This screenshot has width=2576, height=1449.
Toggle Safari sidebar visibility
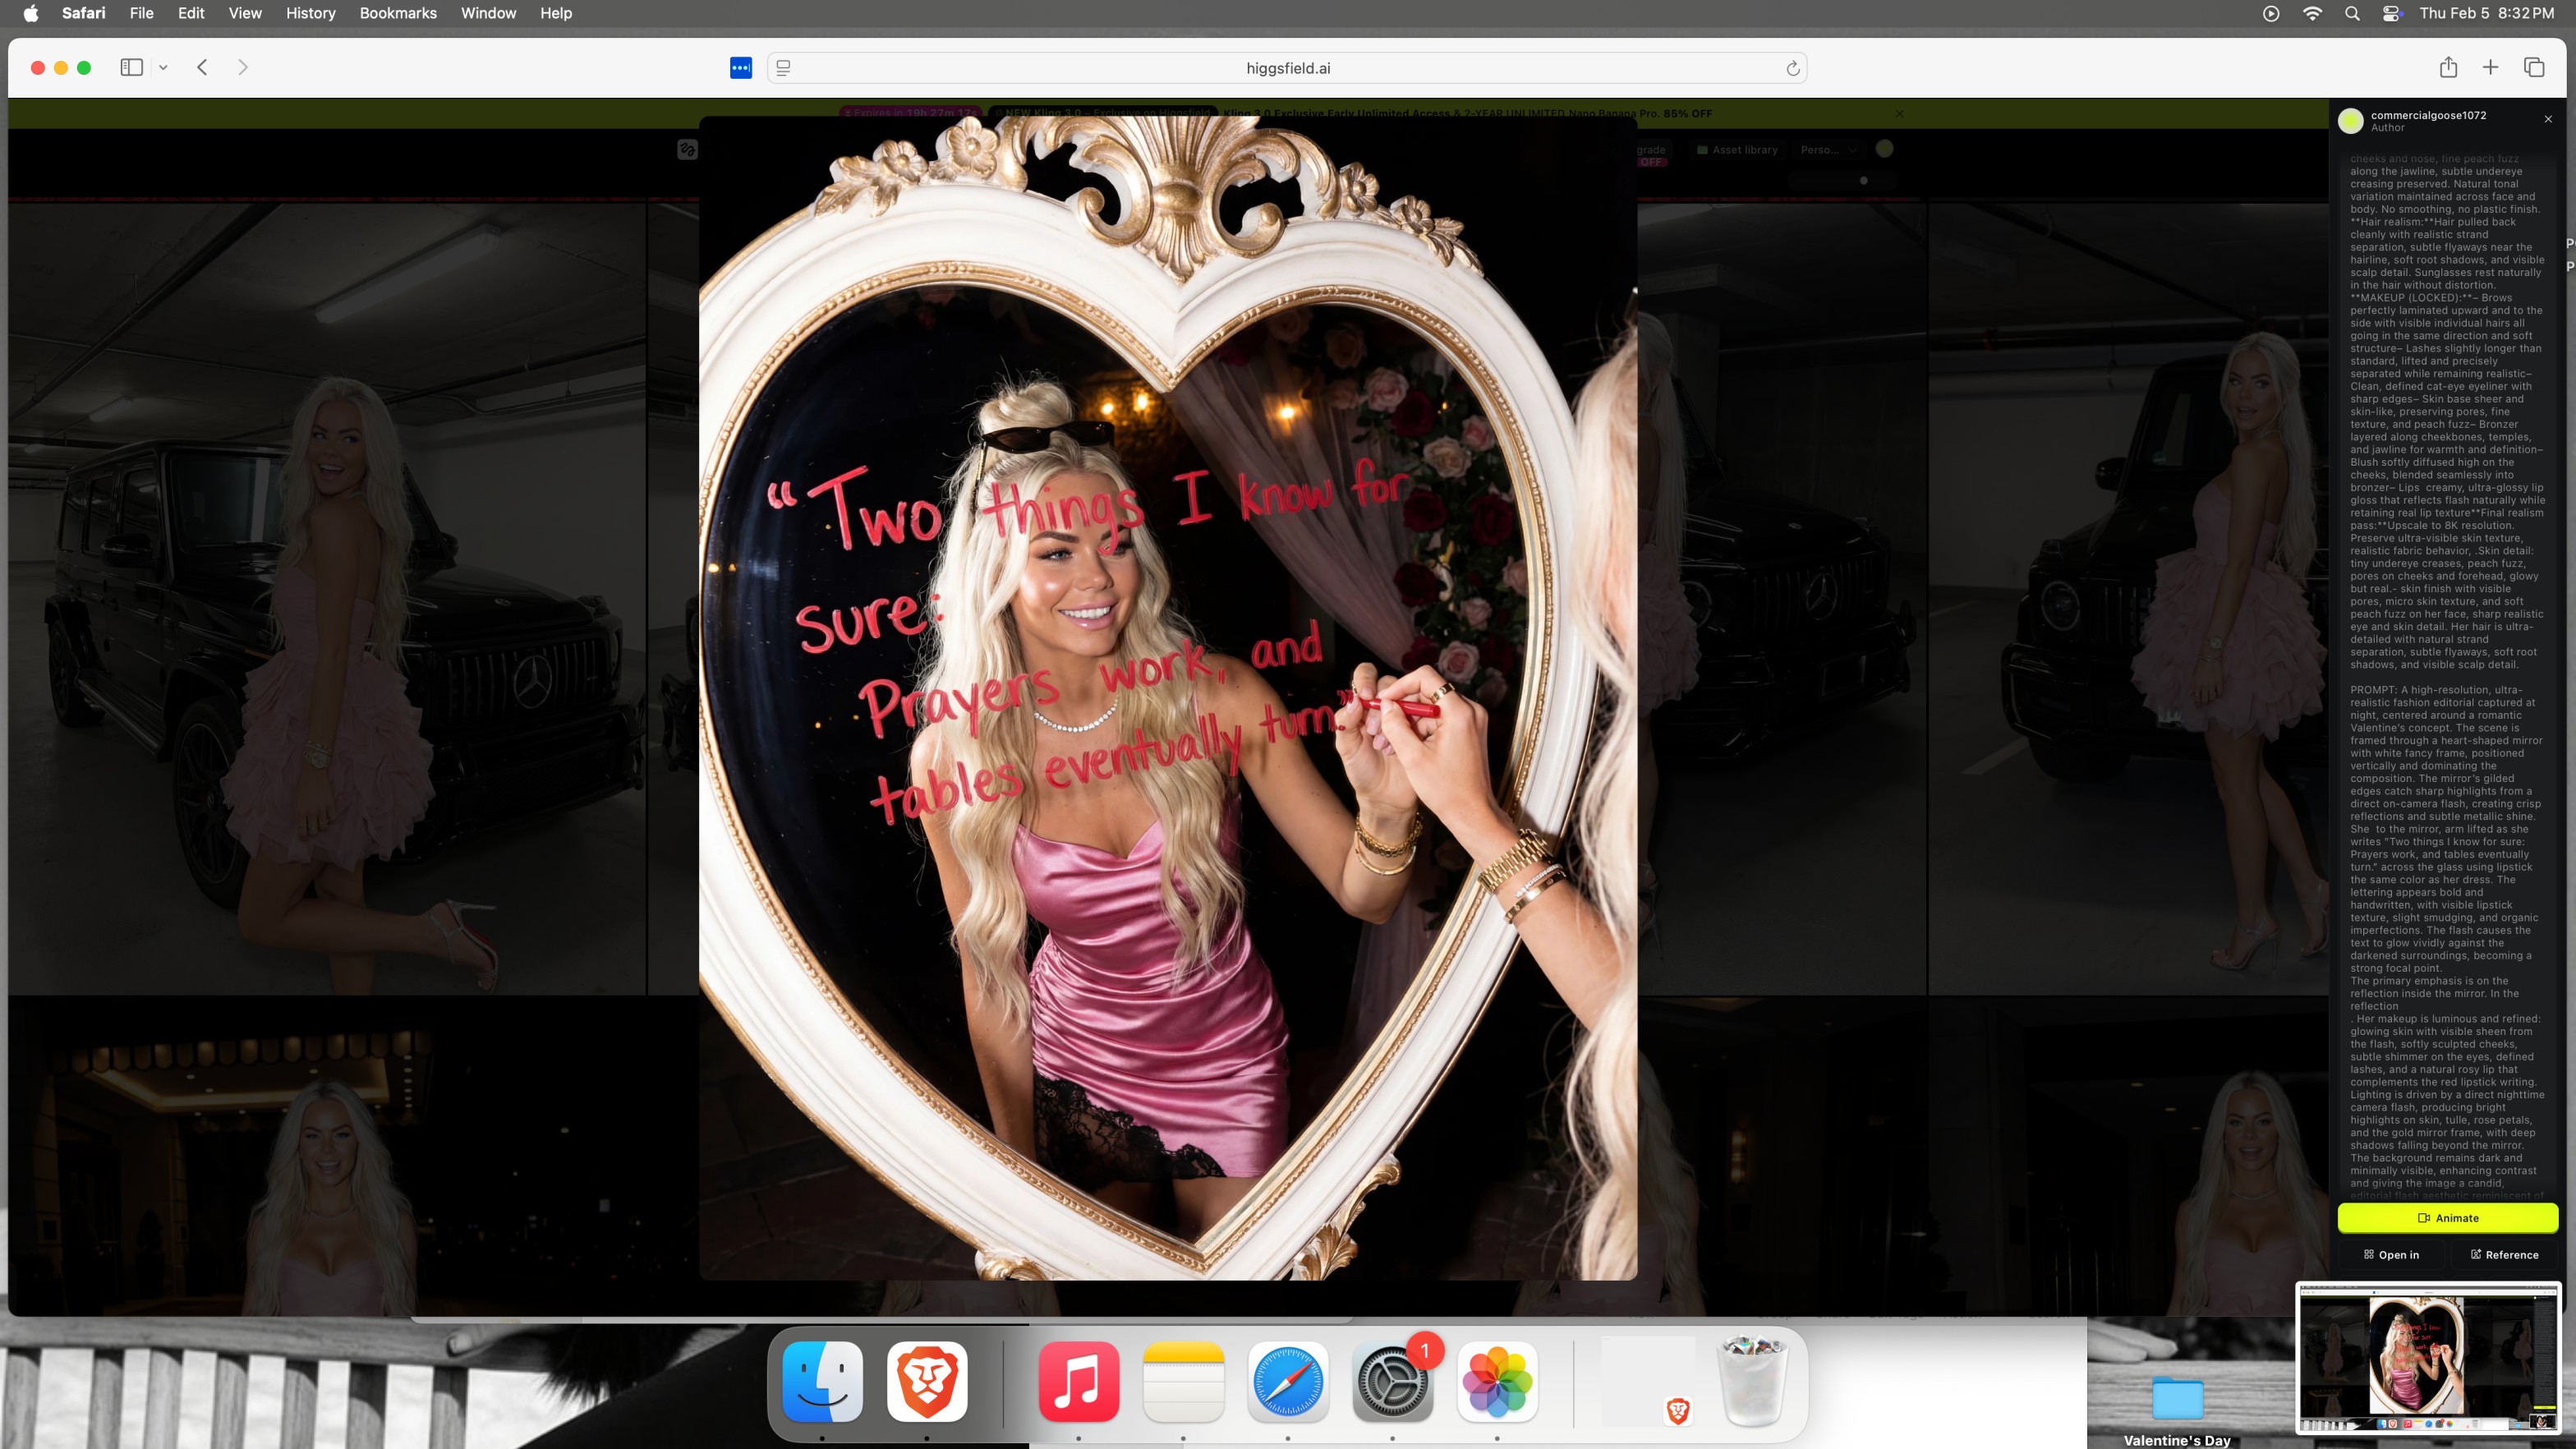point(131,67)
